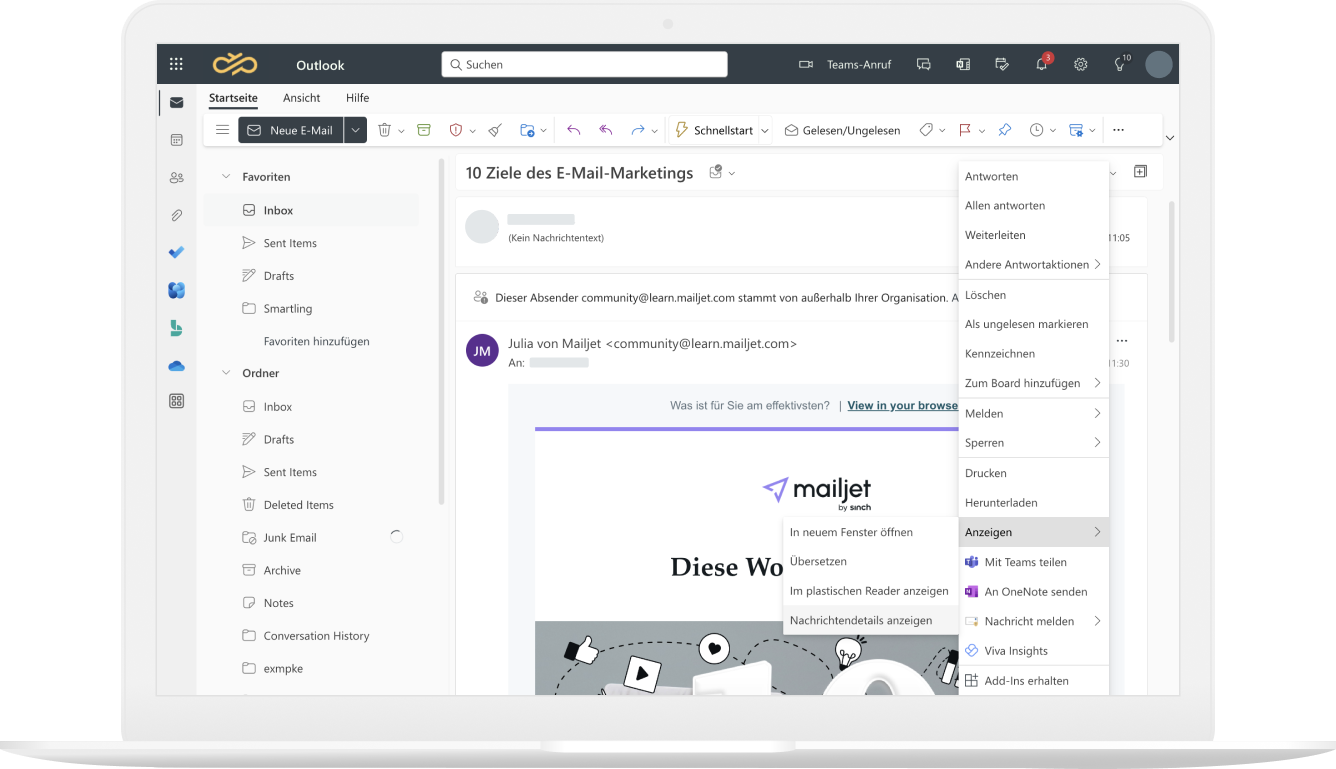1336x769 pixels.
Task: Click the Delete trash icon
Action: click(384, 130)
